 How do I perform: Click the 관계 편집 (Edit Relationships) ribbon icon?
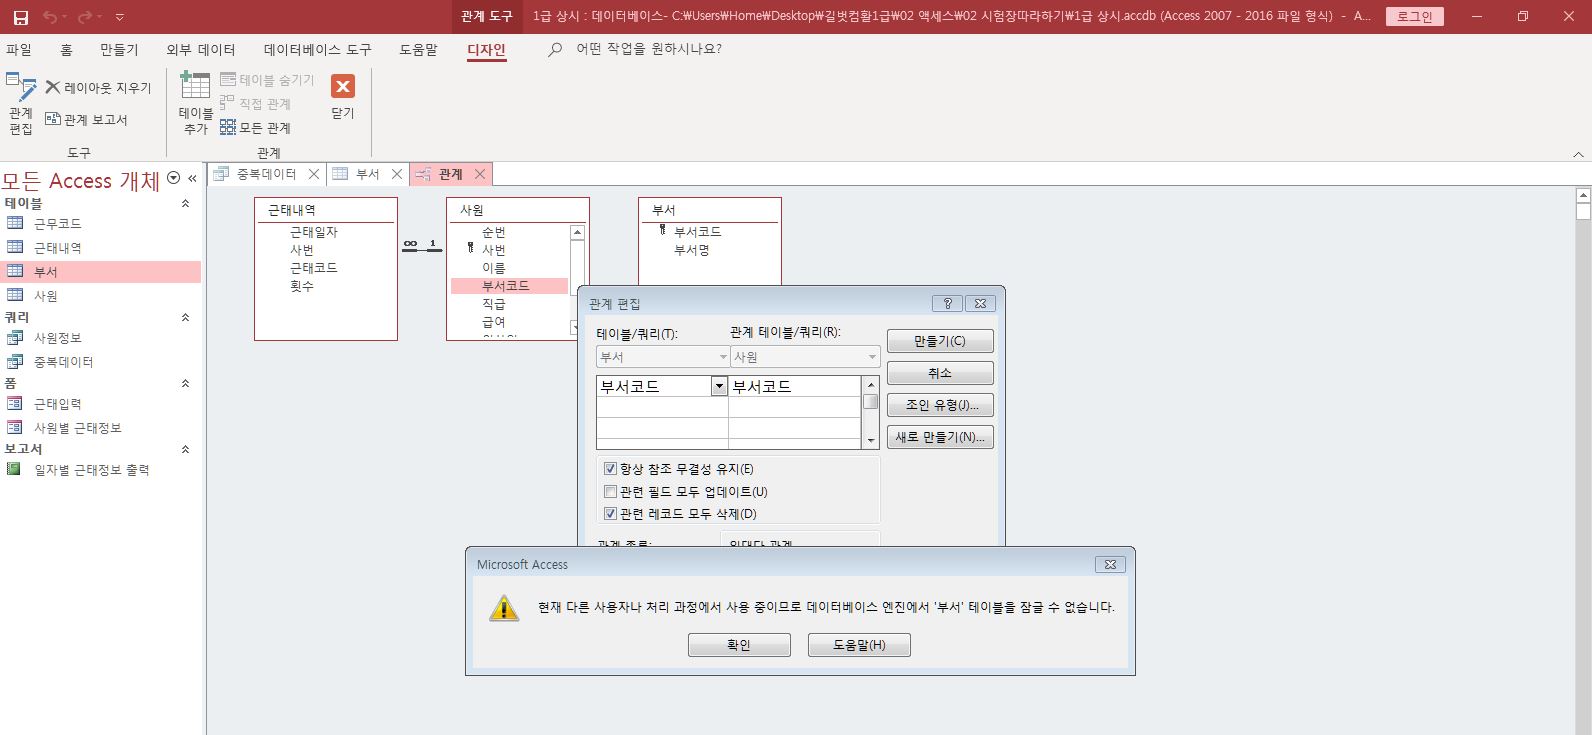click(x=21, y=103)
